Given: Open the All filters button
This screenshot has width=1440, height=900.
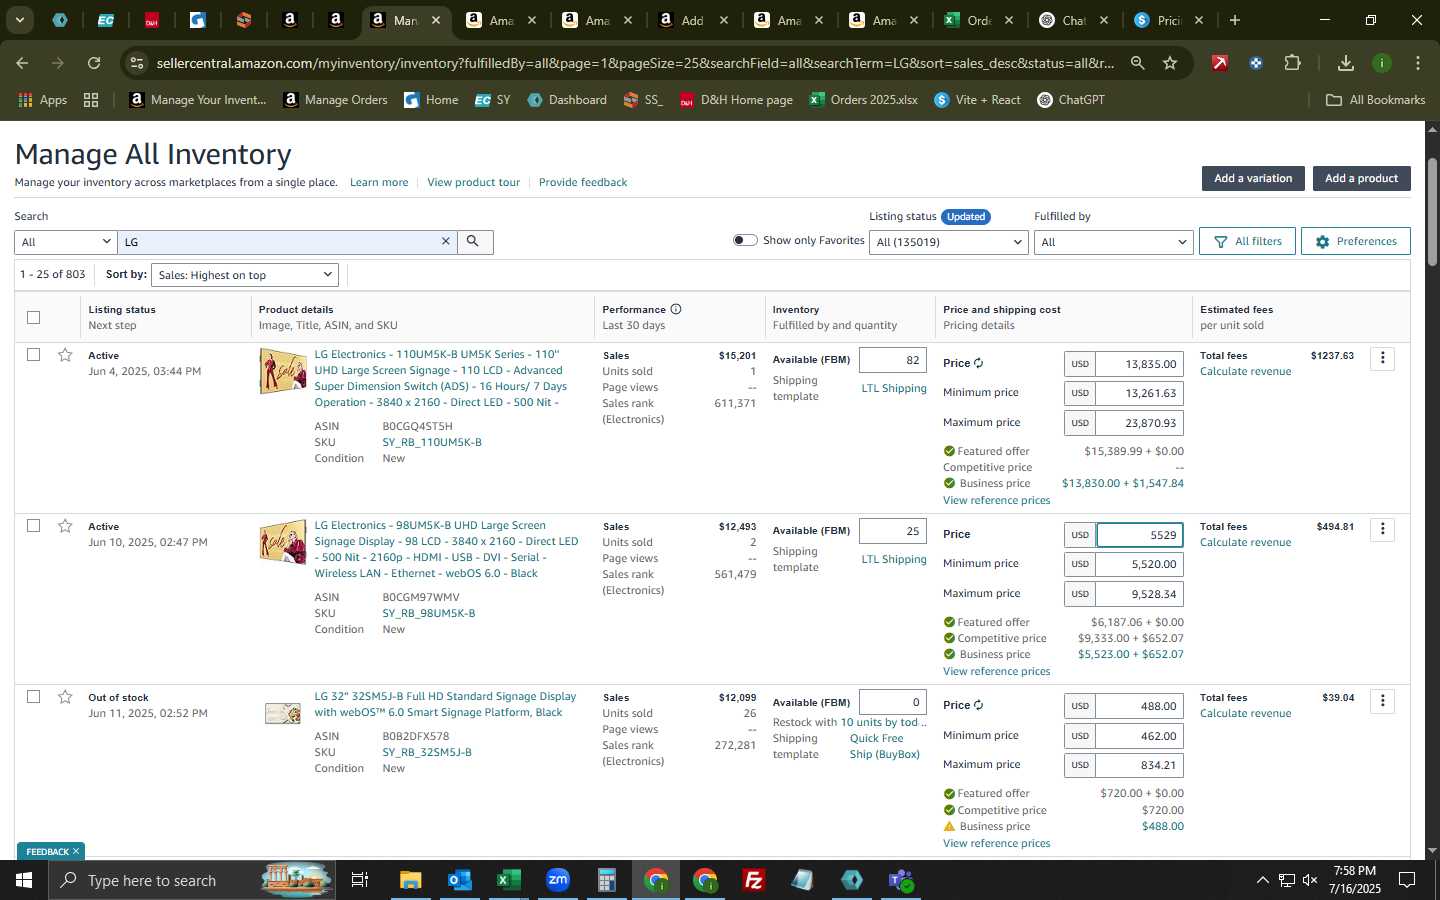Looking at the screenshot, I should pos(1247,241).
